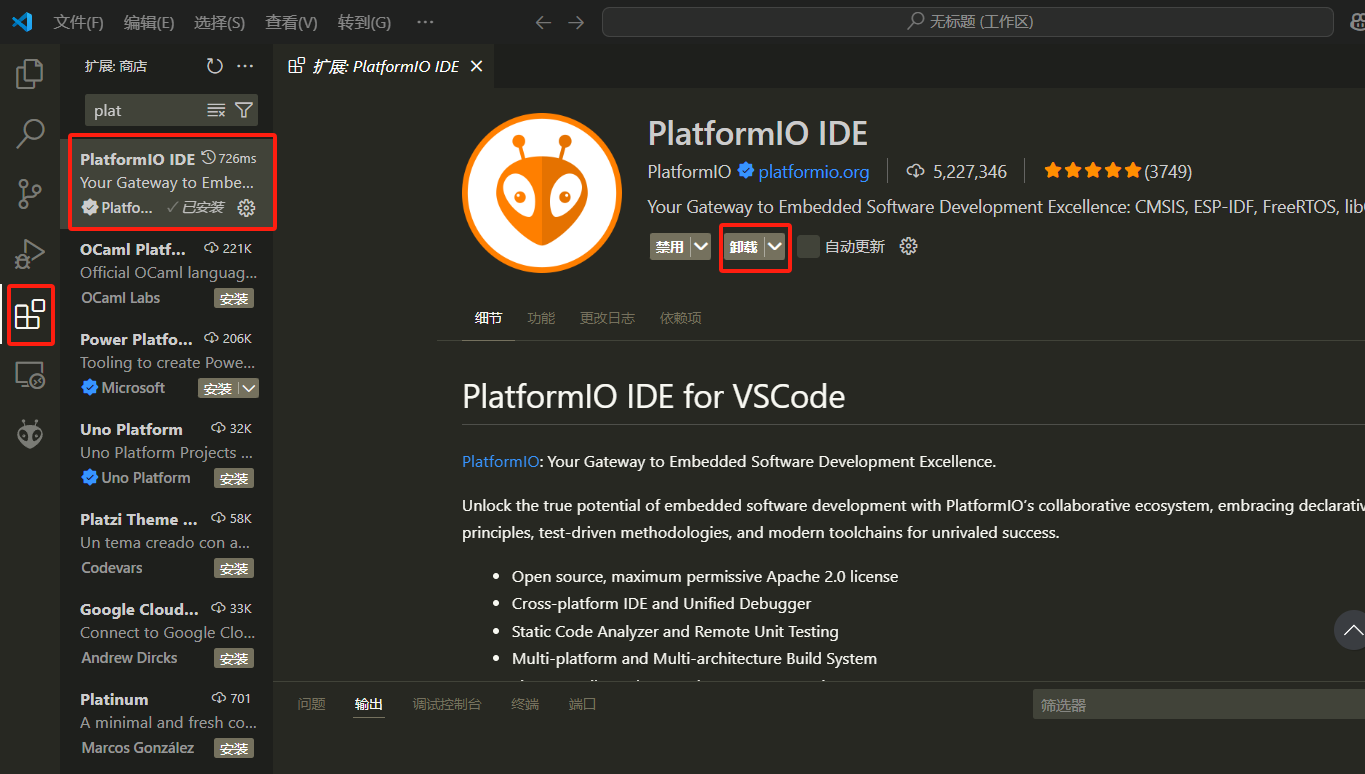Image resolution: width=1365 pixels, height=774 pixels.
Task: Open the Run and Debug view
Action: pyautogui.click(x=30, y=254)
